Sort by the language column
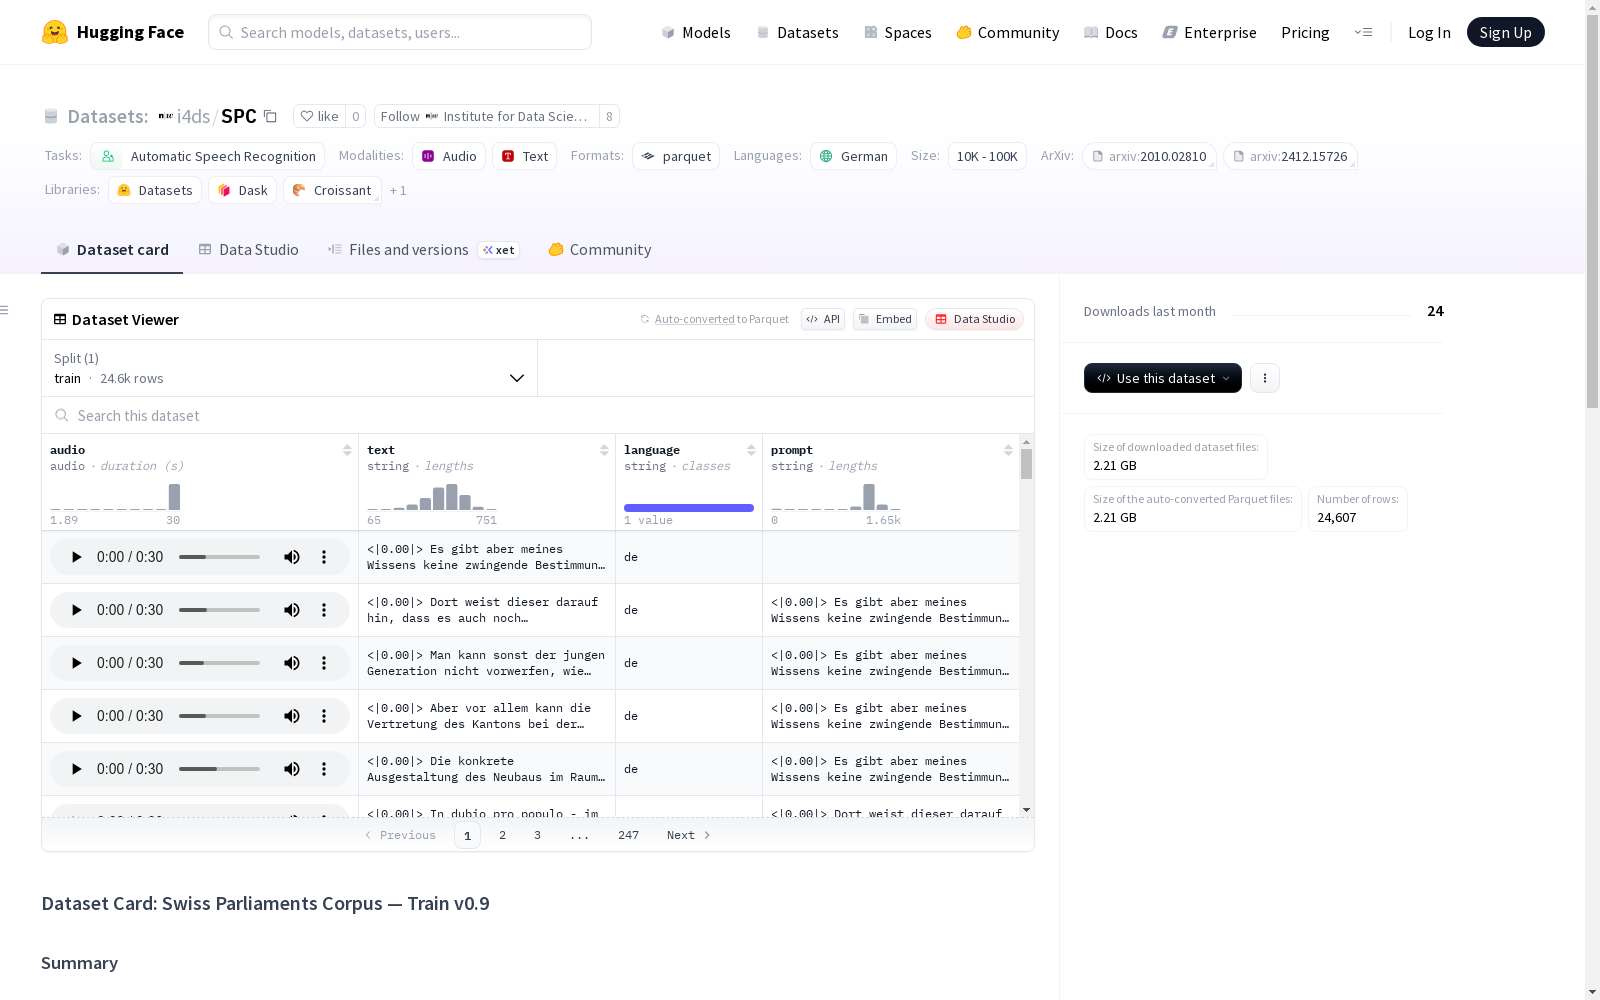This screenshot has height=1000, width=1600. click(x=751, y=450)
